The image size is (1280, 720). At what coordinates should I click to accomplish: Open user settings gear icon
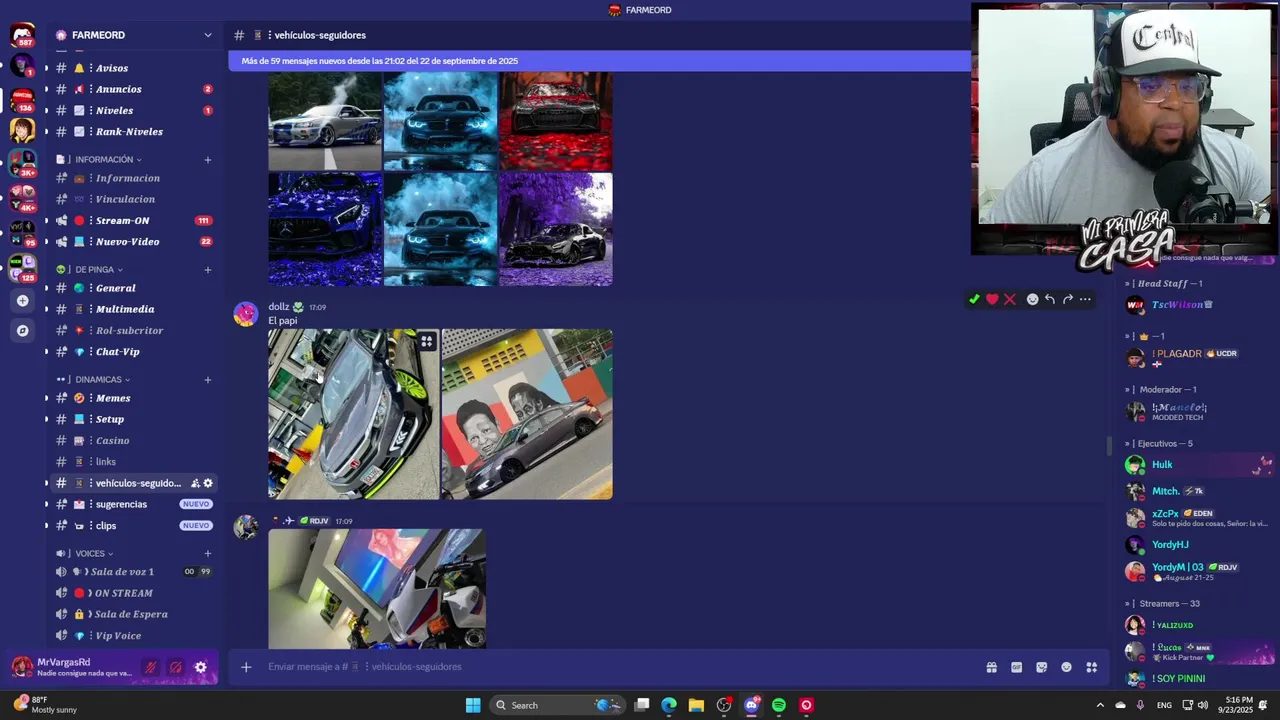201,667
